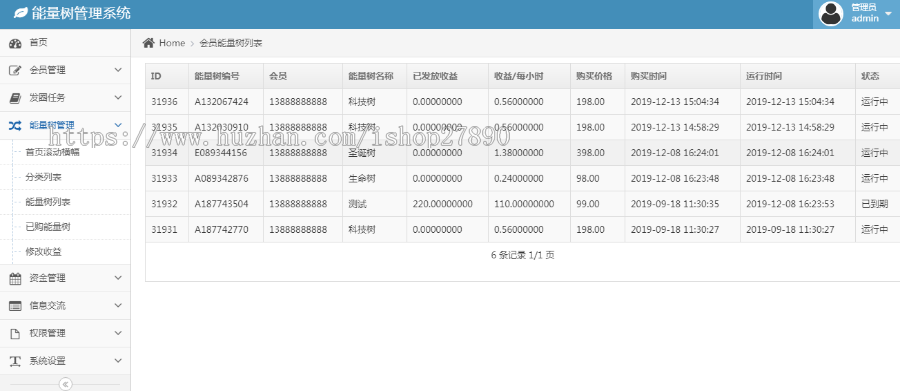Screen dimensions: 900x391
Task: Click the 圣诞树 tree name cell
Action: point(362,153)
